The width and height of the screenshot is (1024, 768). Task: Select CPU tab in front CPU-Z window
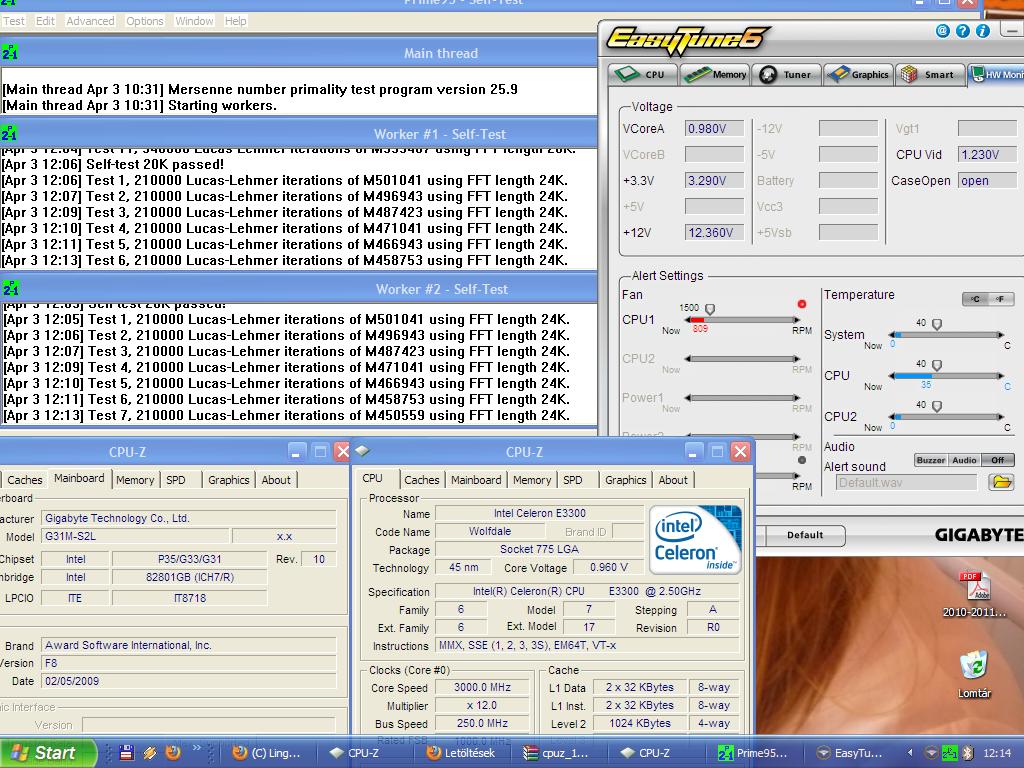pos(373,479)
